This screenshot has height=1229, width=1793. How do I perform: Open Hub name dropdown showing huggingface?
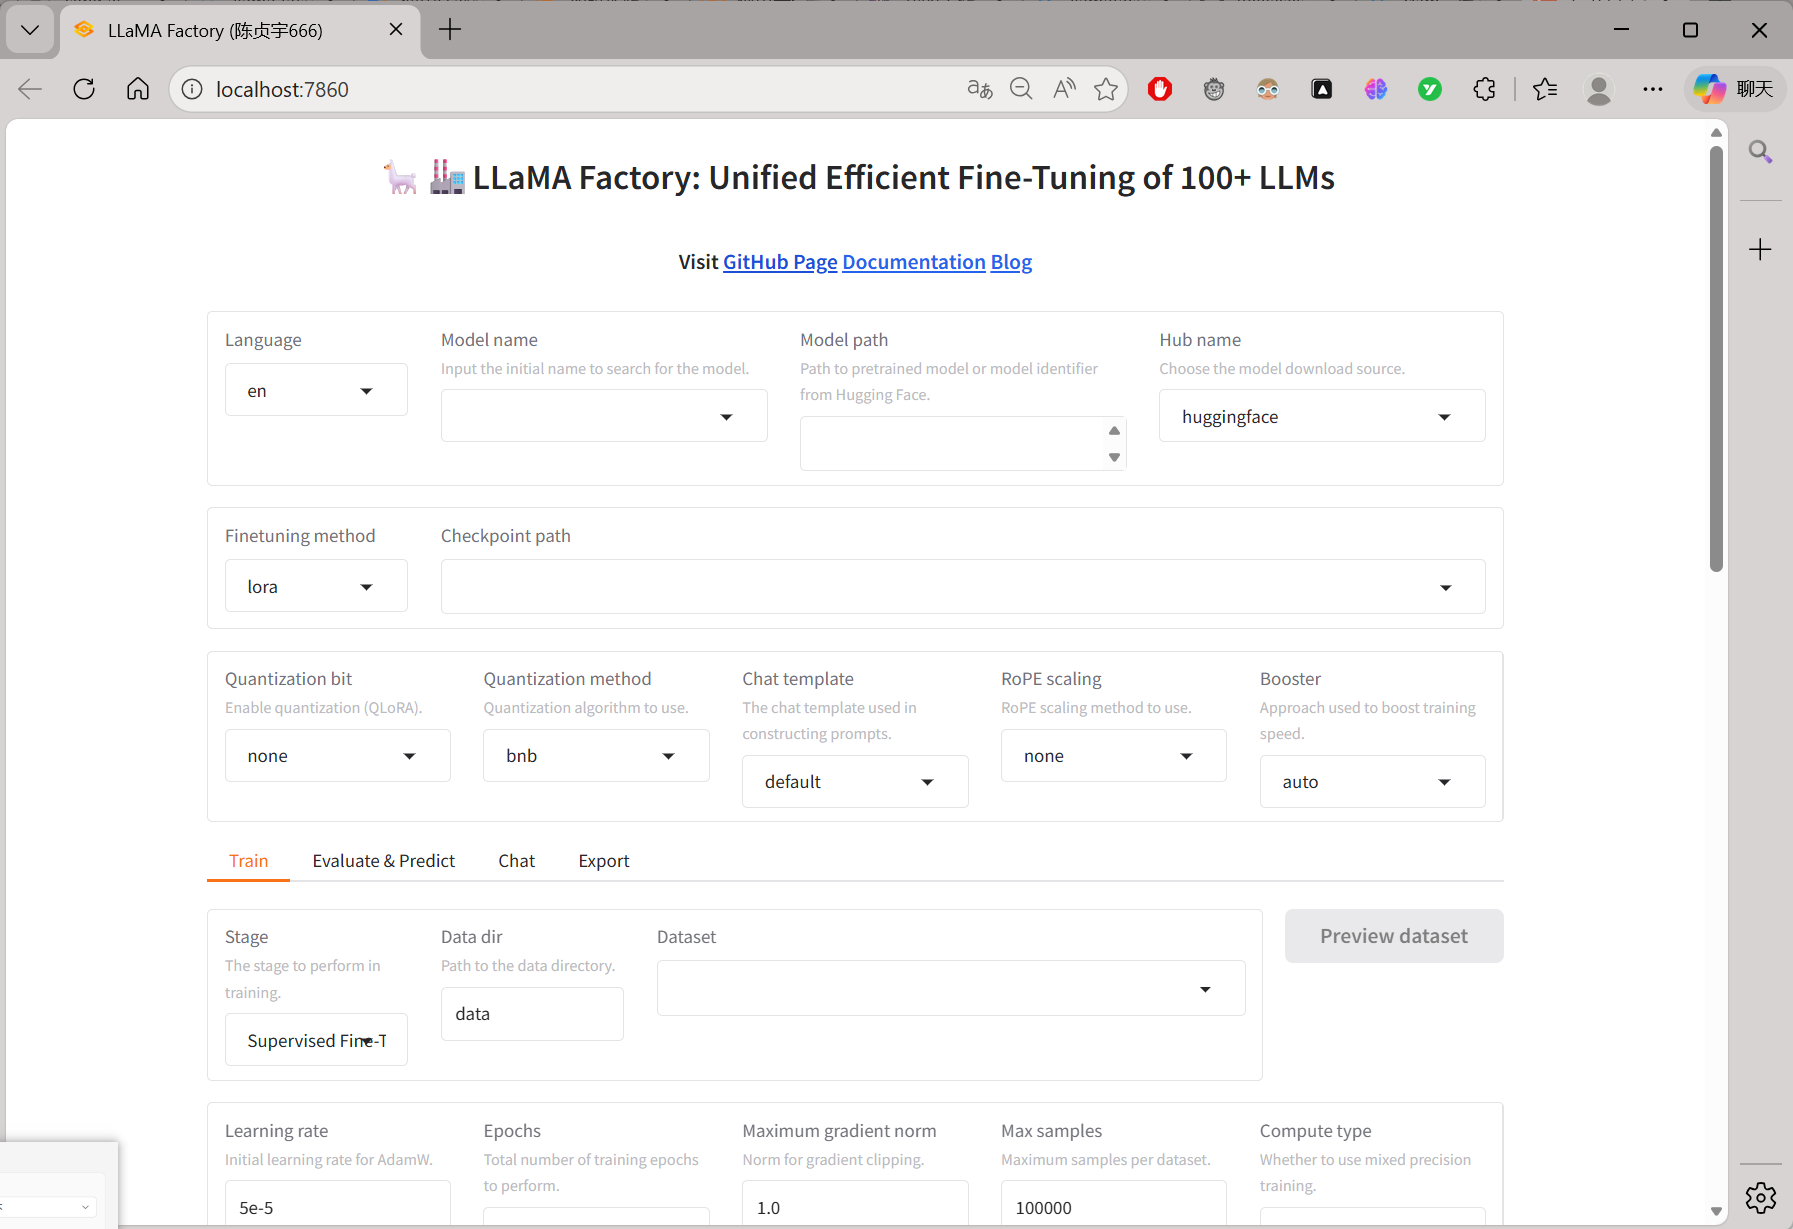(x=1322, y=416)
